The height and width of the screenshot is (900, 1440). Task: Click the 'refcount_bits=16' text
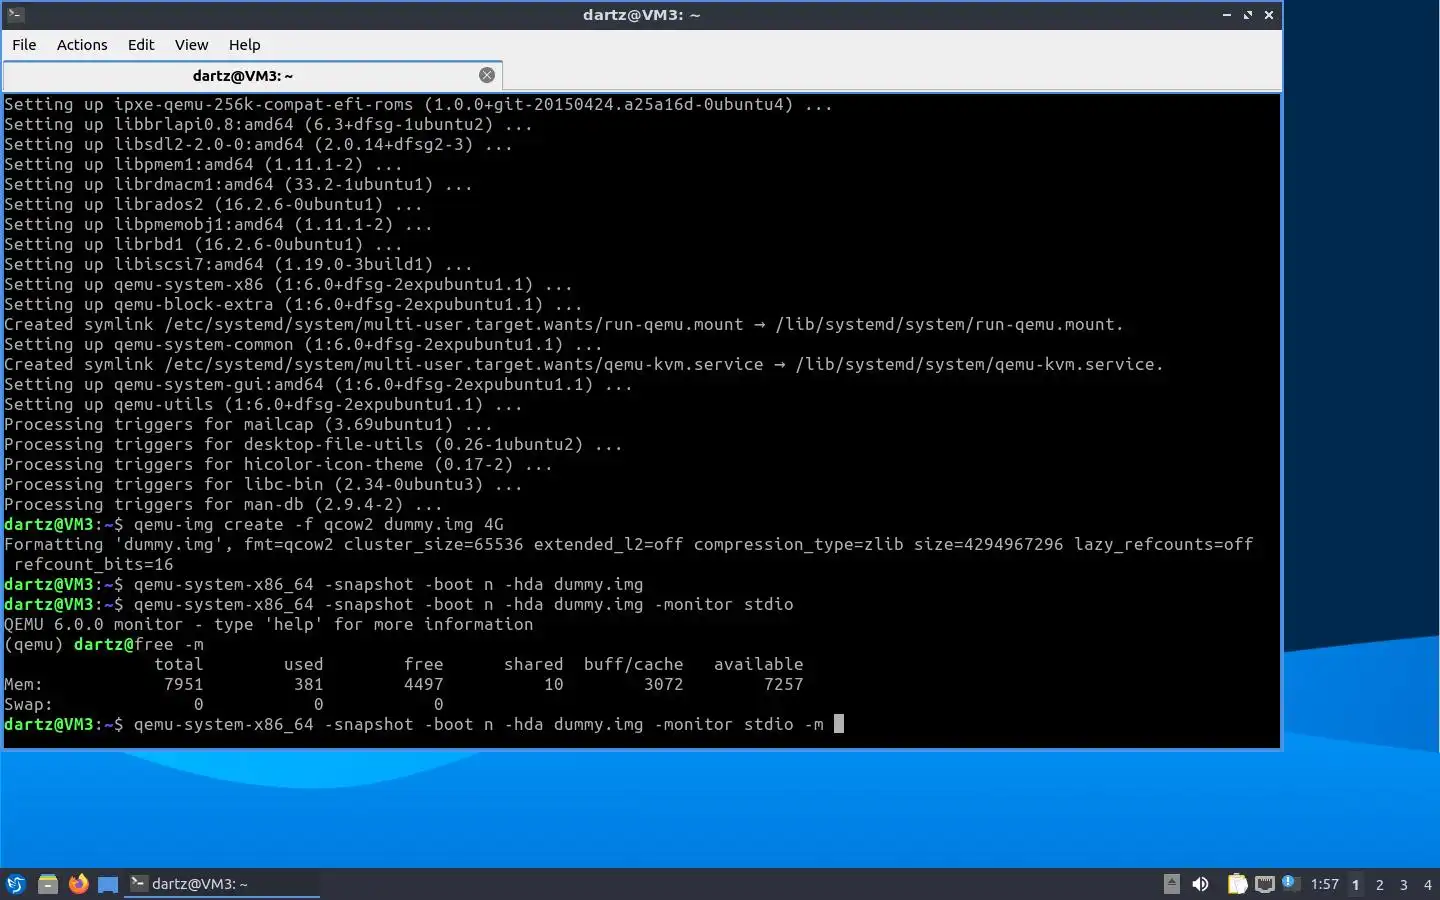click(94, 564)
